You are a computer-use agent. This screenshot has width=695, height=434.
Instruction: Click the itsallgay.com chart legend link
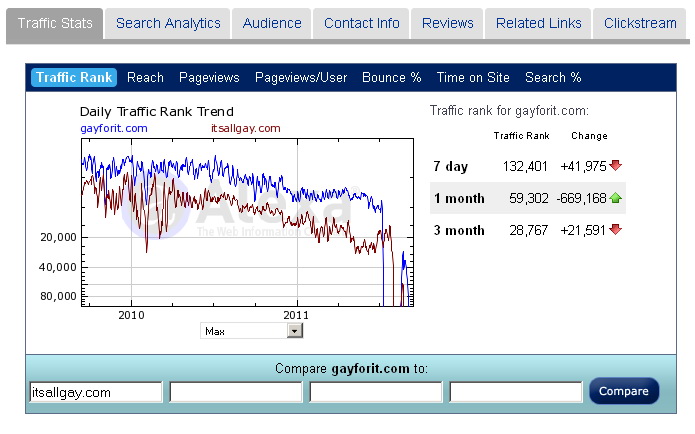246,129
